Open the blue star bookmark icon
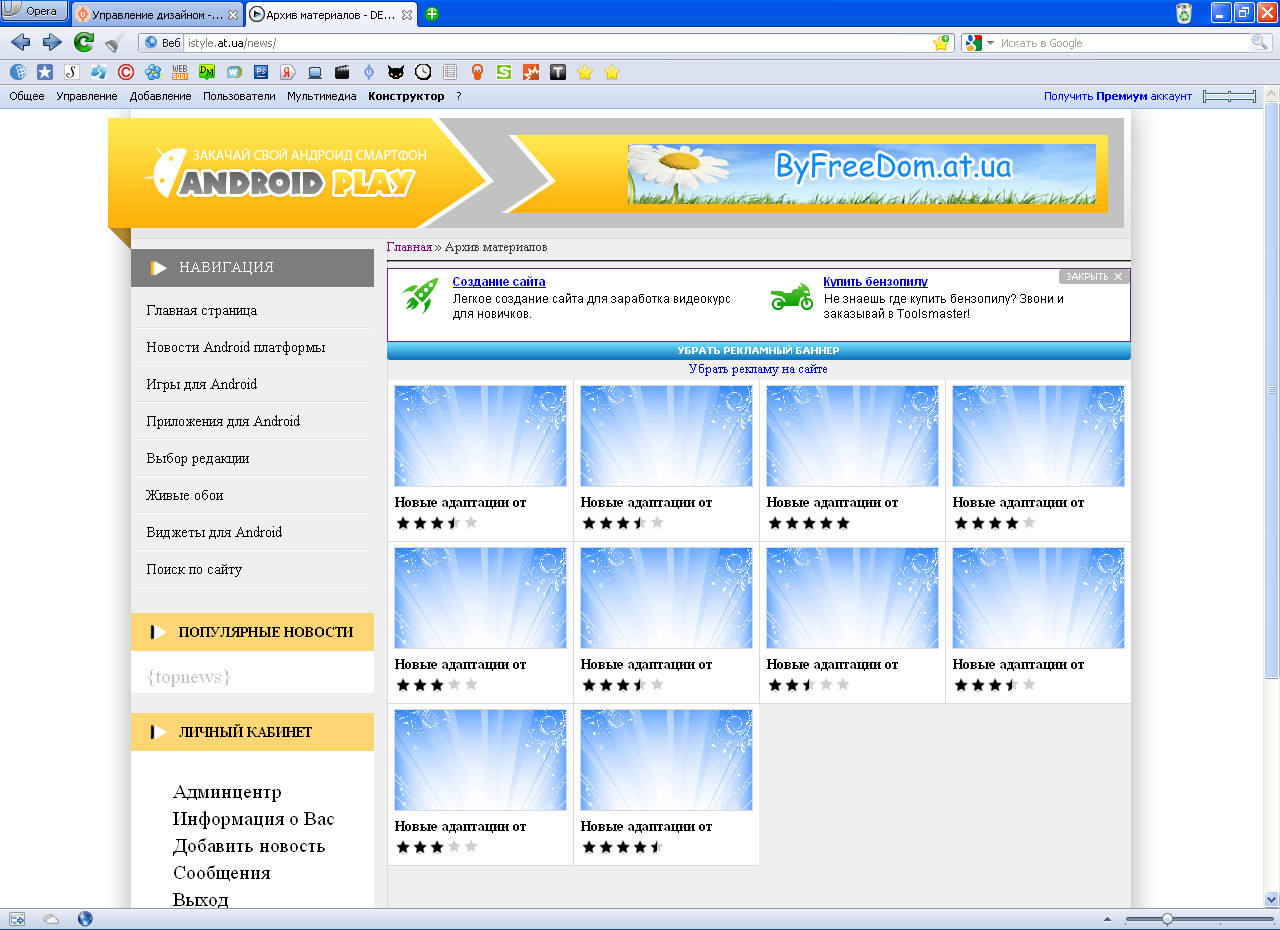 click(45, 72)
